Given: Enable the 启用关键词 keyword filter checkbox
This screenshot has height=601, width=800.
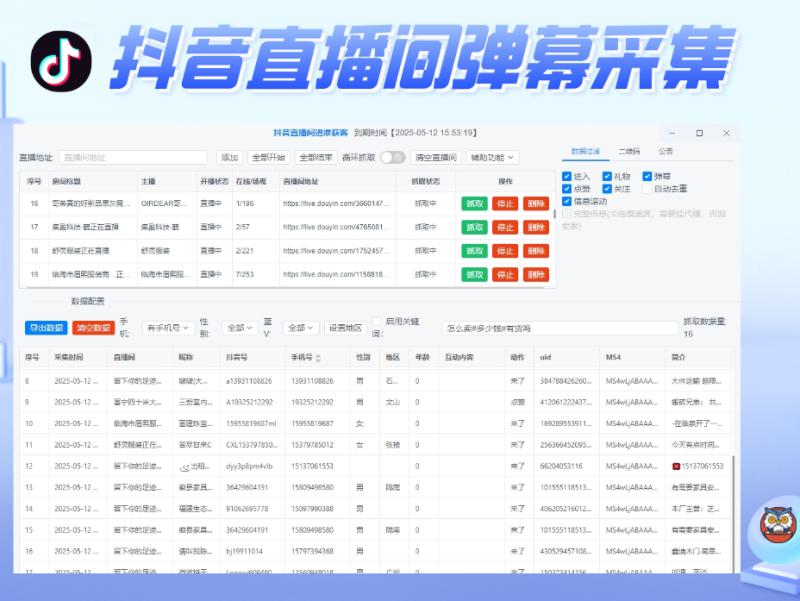Looking at the screenshot, I should (x=375, y=319).
